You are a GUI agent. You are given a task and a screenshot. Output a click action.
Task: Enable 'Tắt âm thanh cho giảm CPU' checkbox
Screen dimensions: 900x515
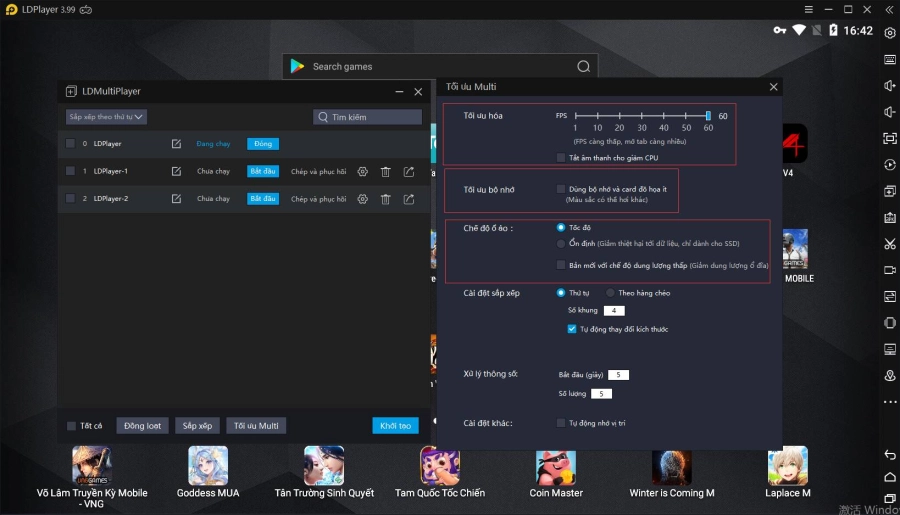(x=561, y=157)
